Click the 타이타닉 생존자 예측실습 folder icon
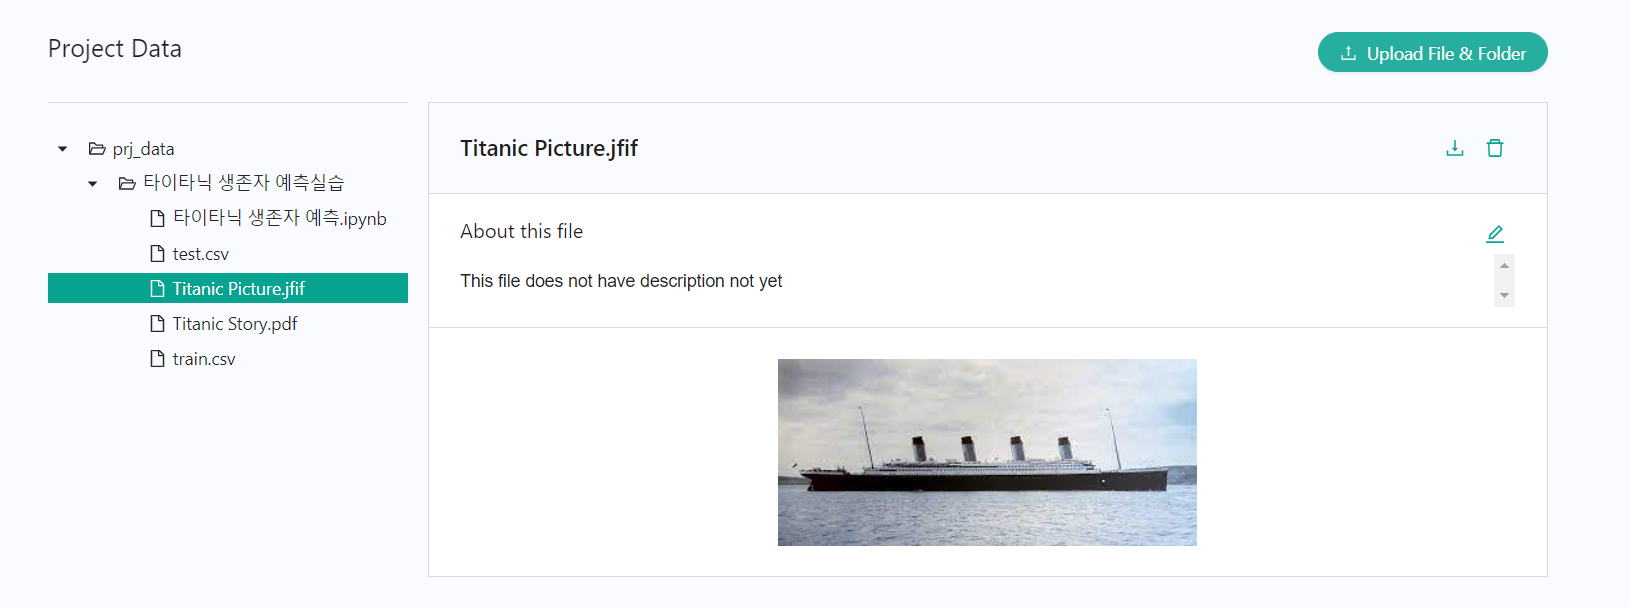 pos(127,183)
